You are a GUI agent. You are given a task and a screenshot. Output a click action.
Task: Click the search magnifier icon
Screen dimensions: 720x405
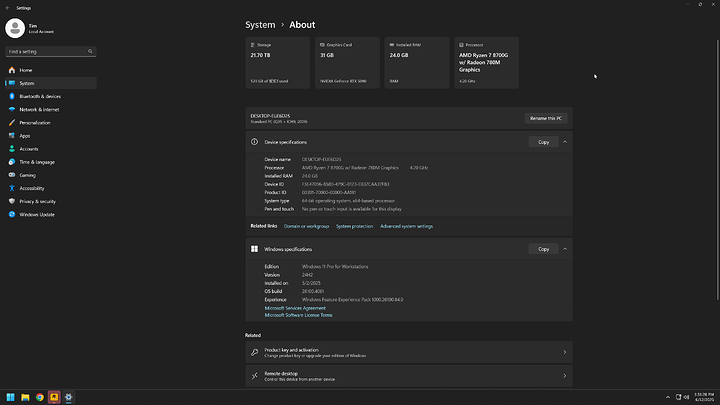coord(90,51)
